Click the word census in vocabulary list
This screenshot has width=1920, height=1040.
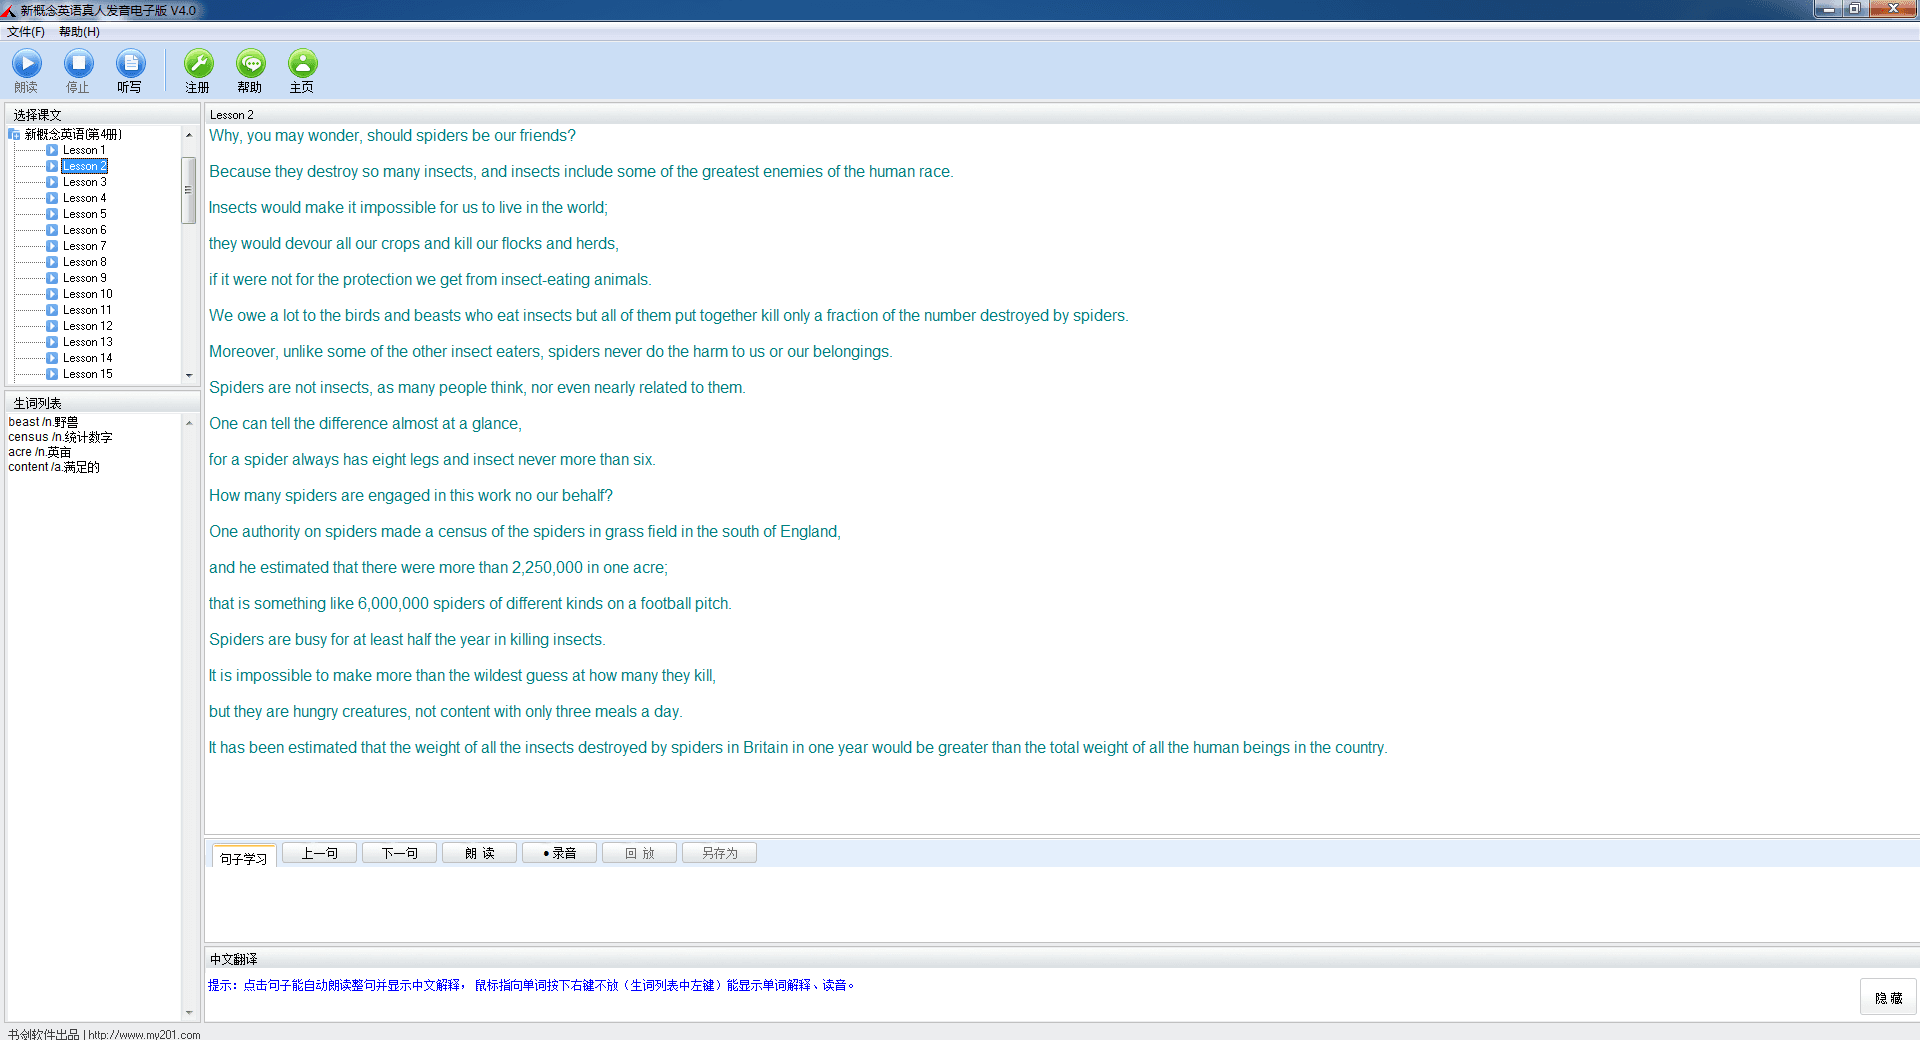click(x=28, y=437)
